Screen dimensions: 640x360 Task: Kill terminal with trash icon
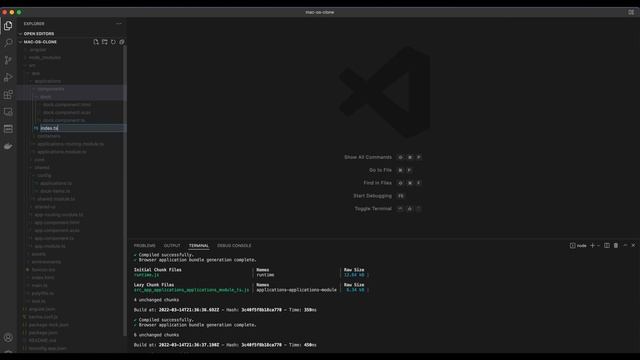(x=616, y=246)
